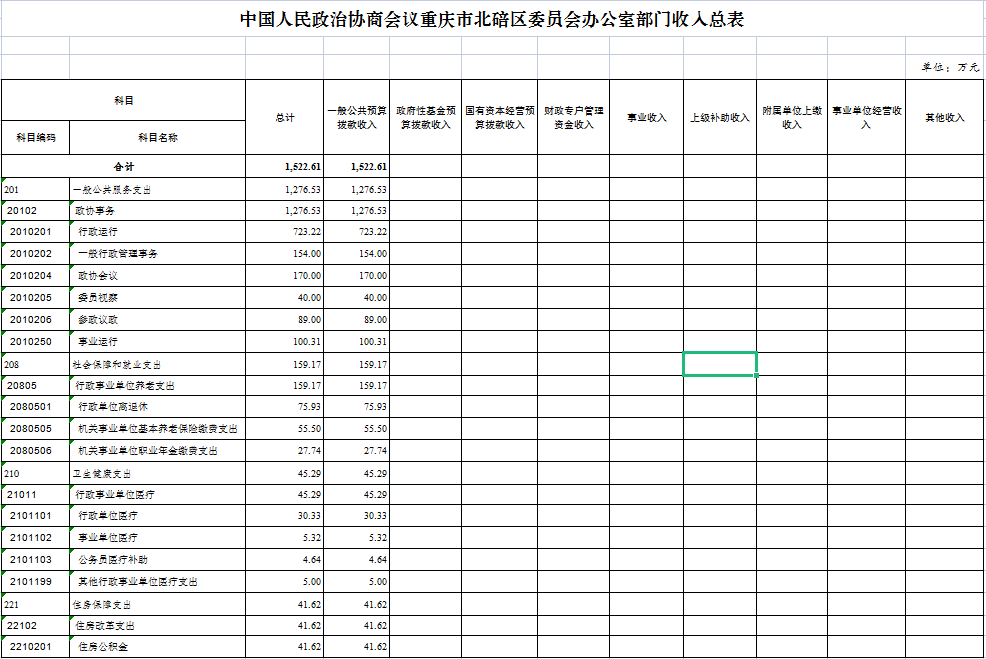Select the 科目名称 header cell
Viewport: 986px width, 659px height.
click(157, 137)
